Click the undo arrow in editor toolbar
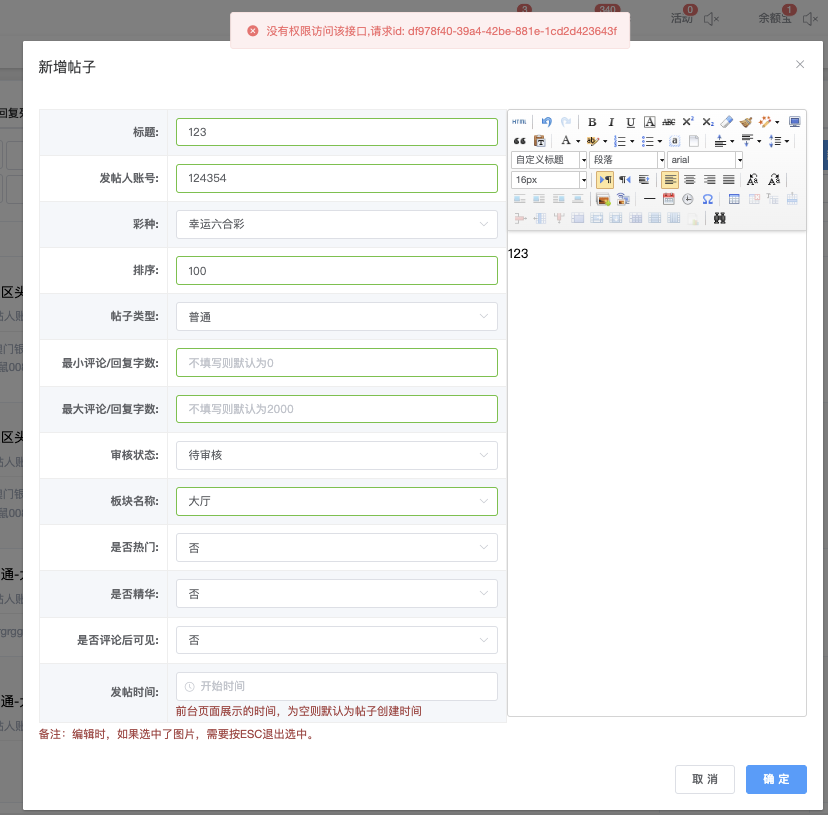 (546, 122)
